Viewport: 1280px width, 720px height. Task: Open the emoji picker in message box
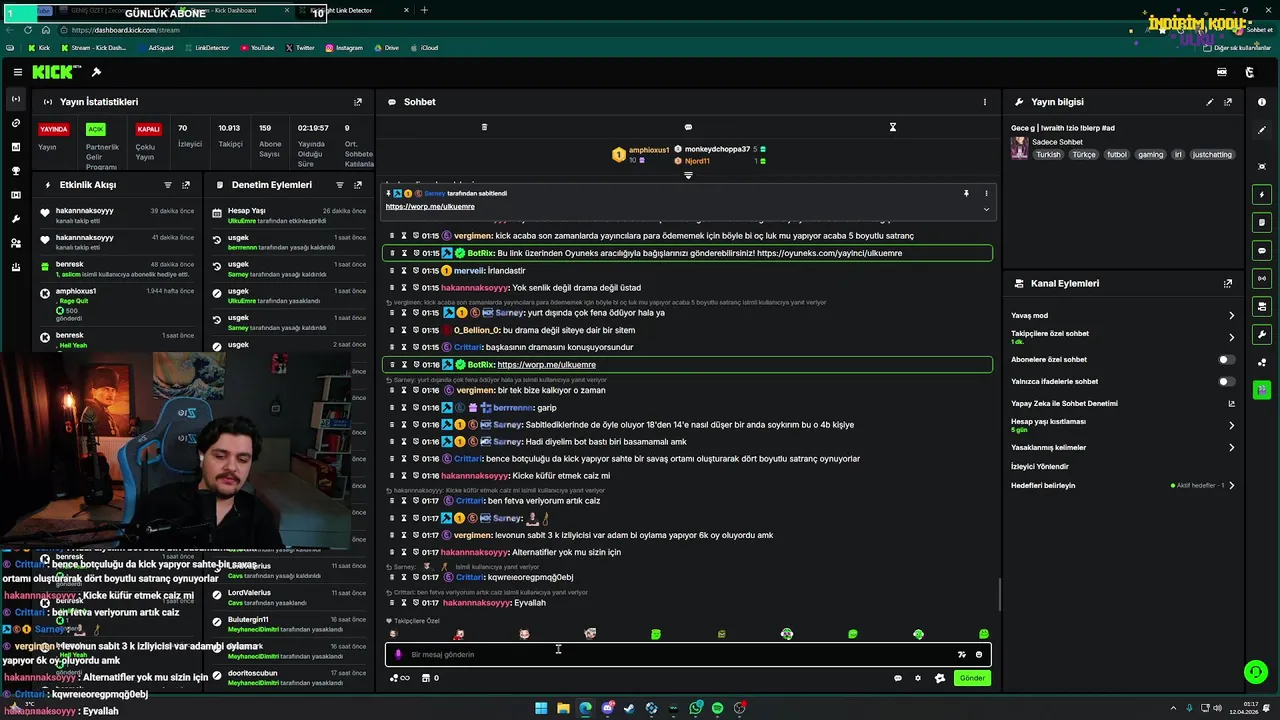(979, 655)
